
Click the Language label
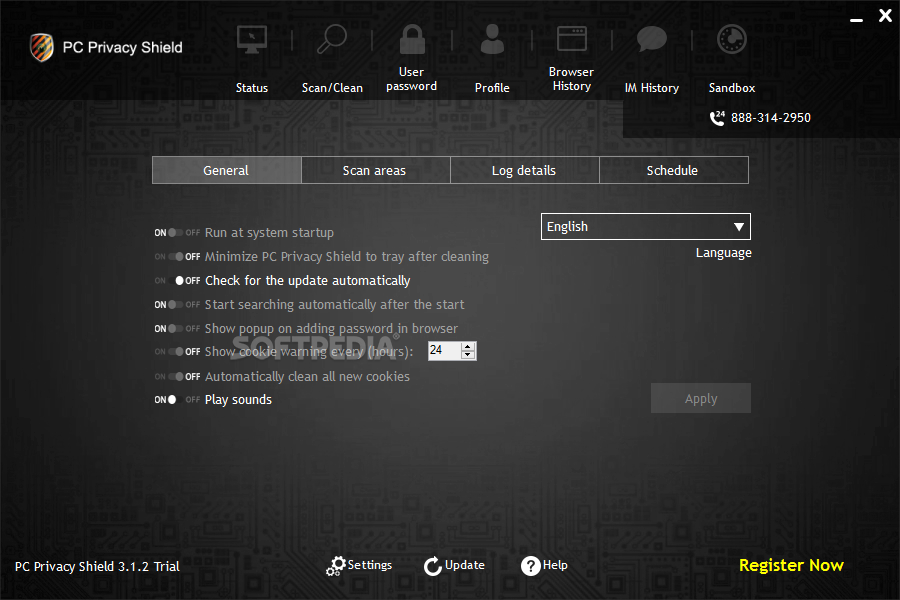pos(724,253)
